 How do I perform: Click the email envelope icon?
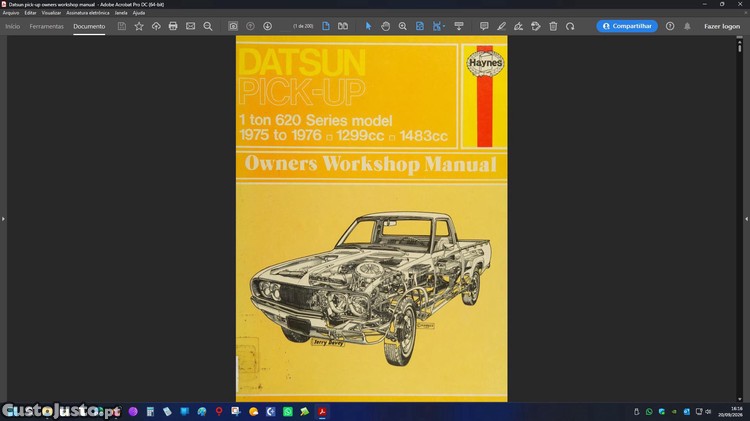click(x=190, y=26)
